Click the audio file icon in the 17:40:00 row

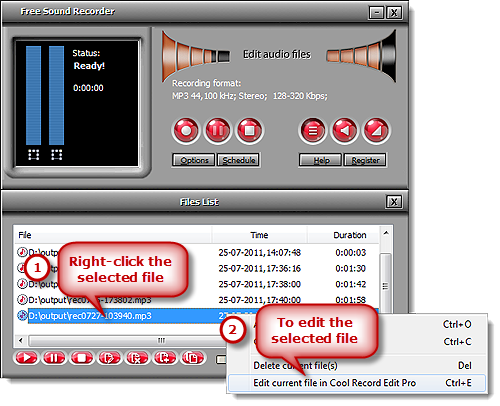pos(22,299)
